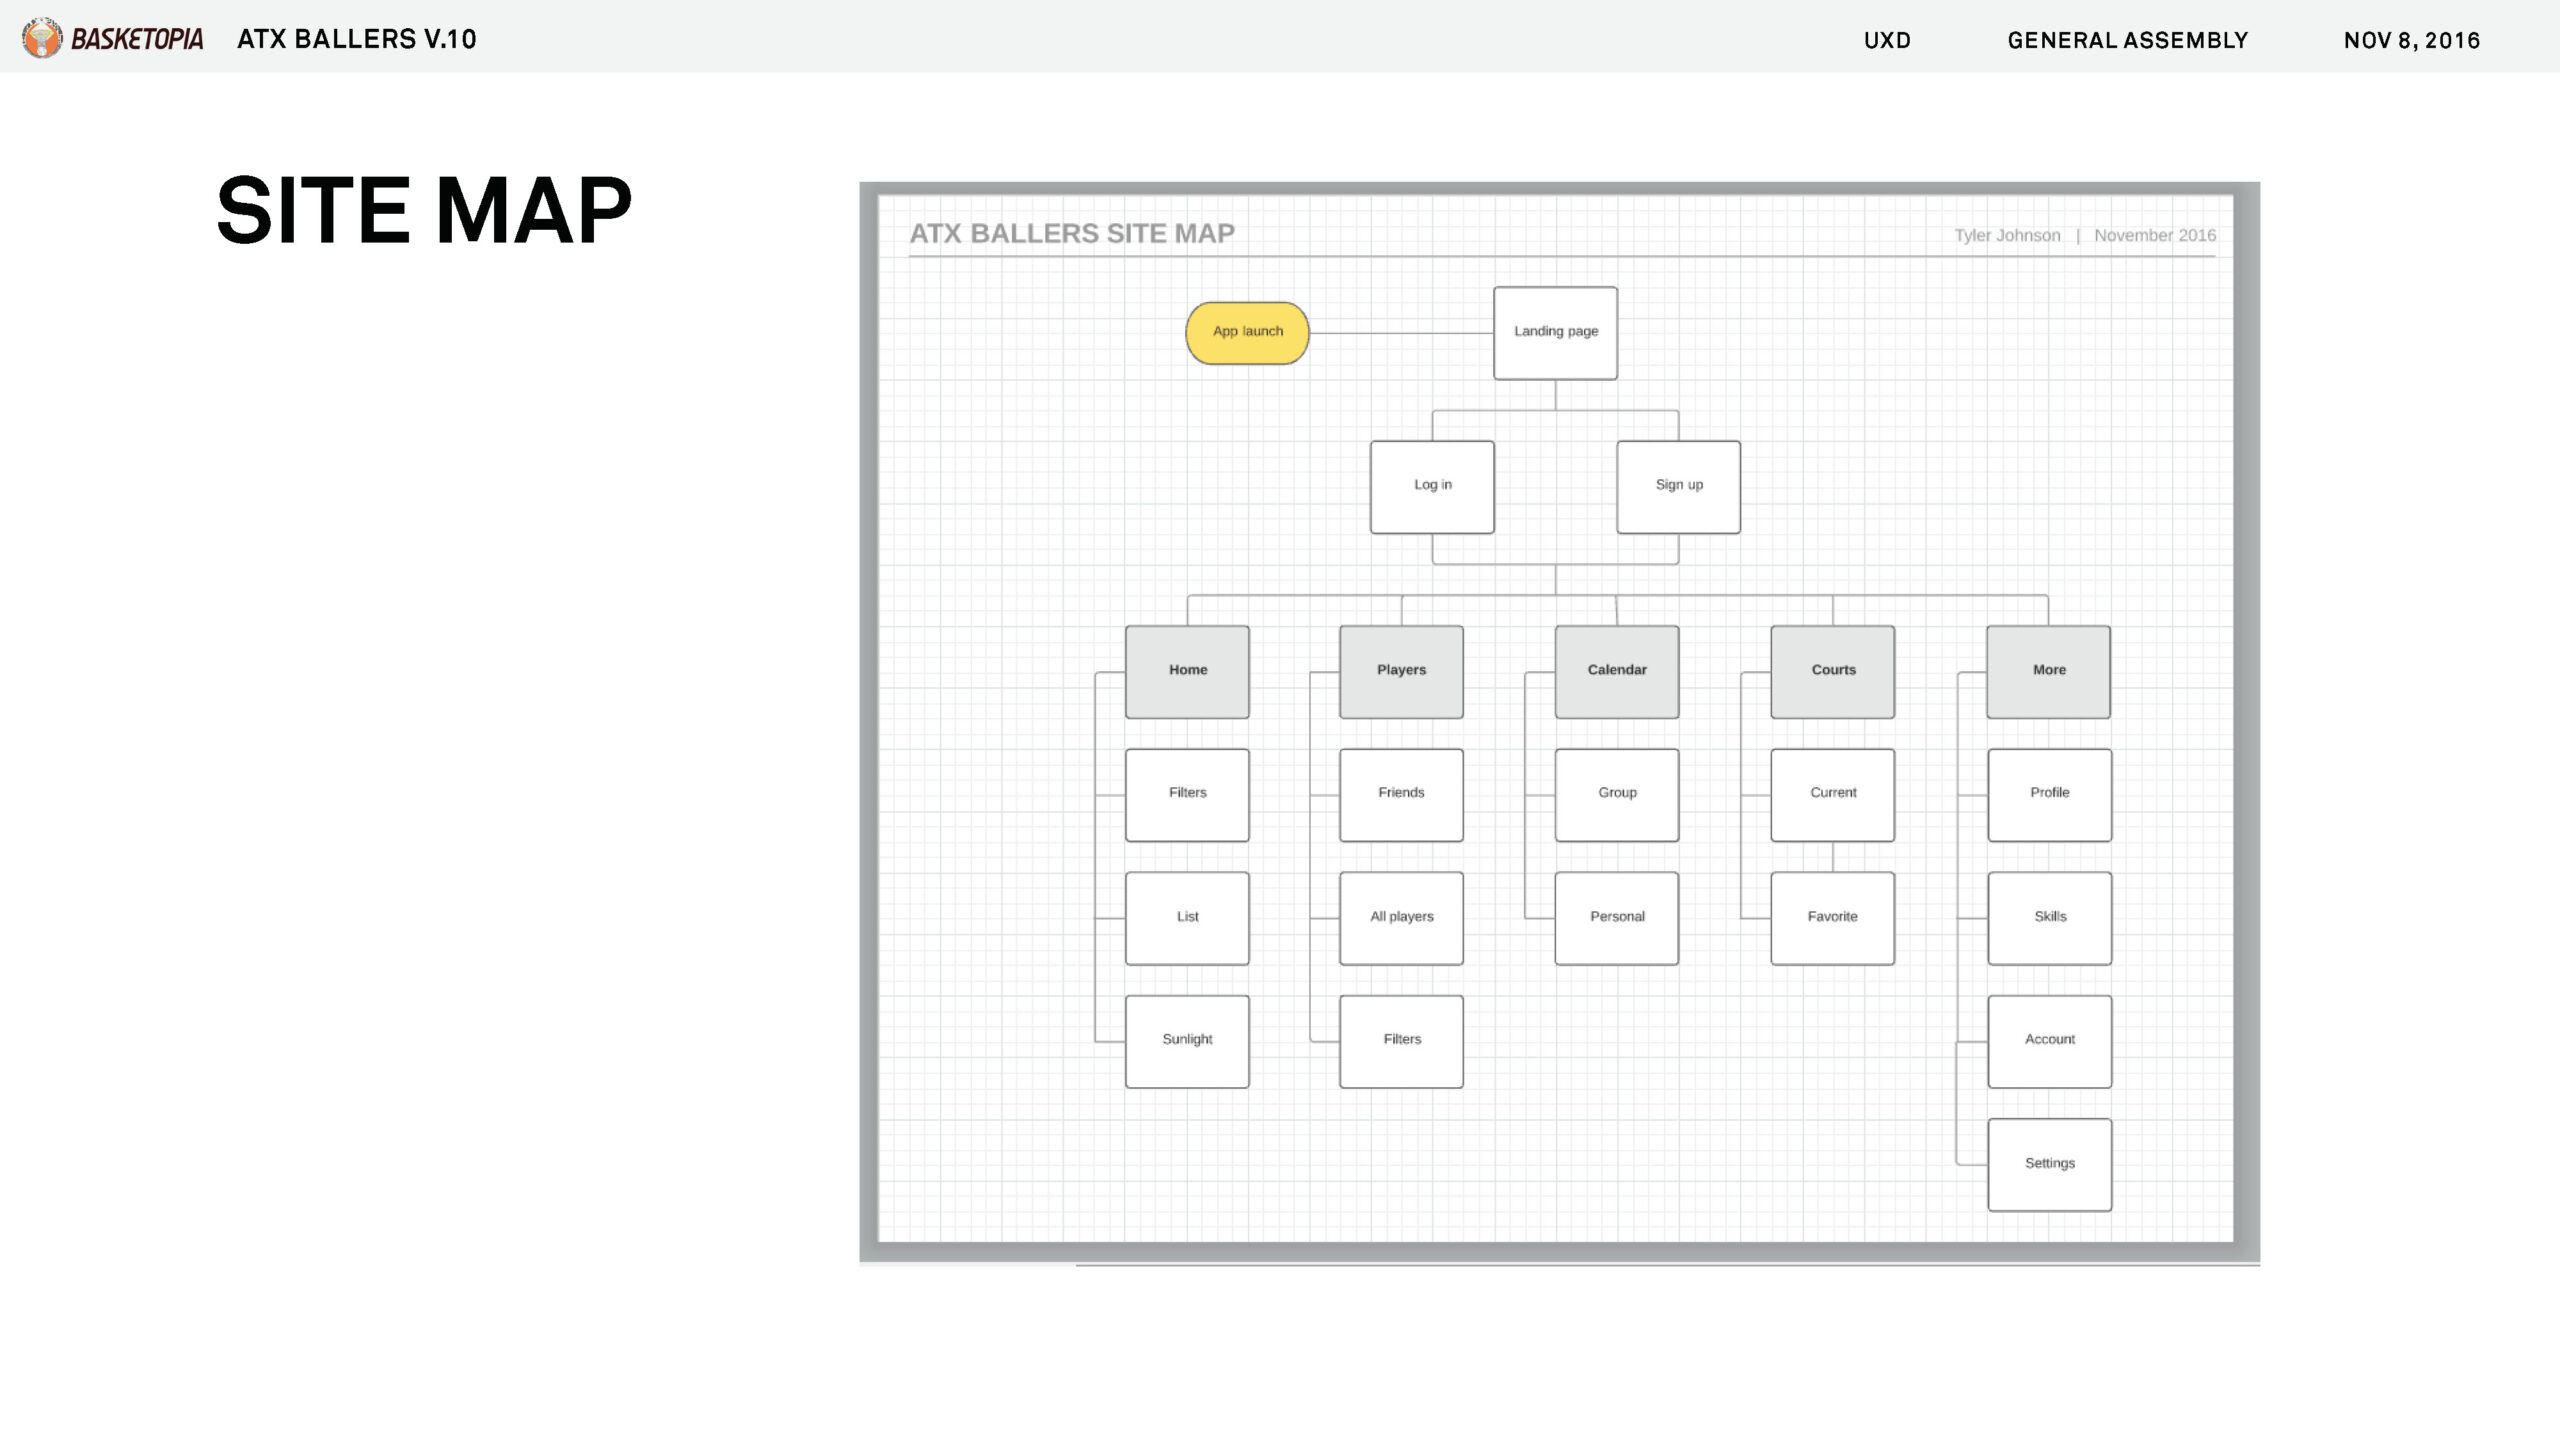Select the Filters box under Home
The width and height of the screenshot is (2560, 1440).
[x=1187, y=794]
